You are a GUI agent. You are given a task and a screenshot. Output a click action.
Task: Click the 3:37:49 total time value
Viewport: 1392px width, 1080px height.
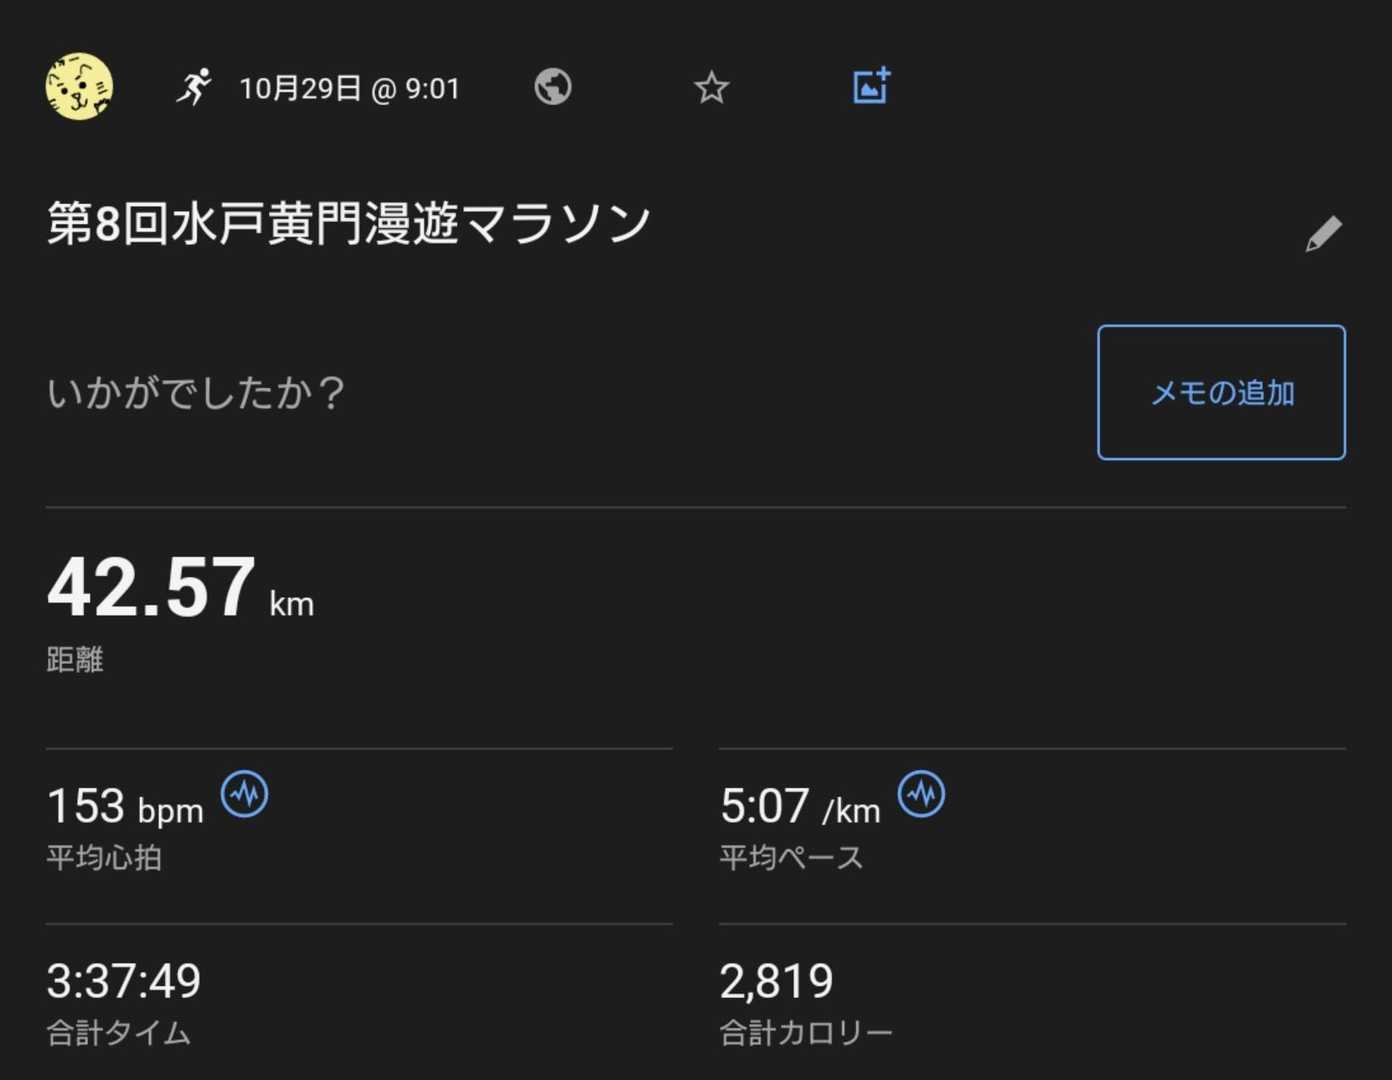124,981
